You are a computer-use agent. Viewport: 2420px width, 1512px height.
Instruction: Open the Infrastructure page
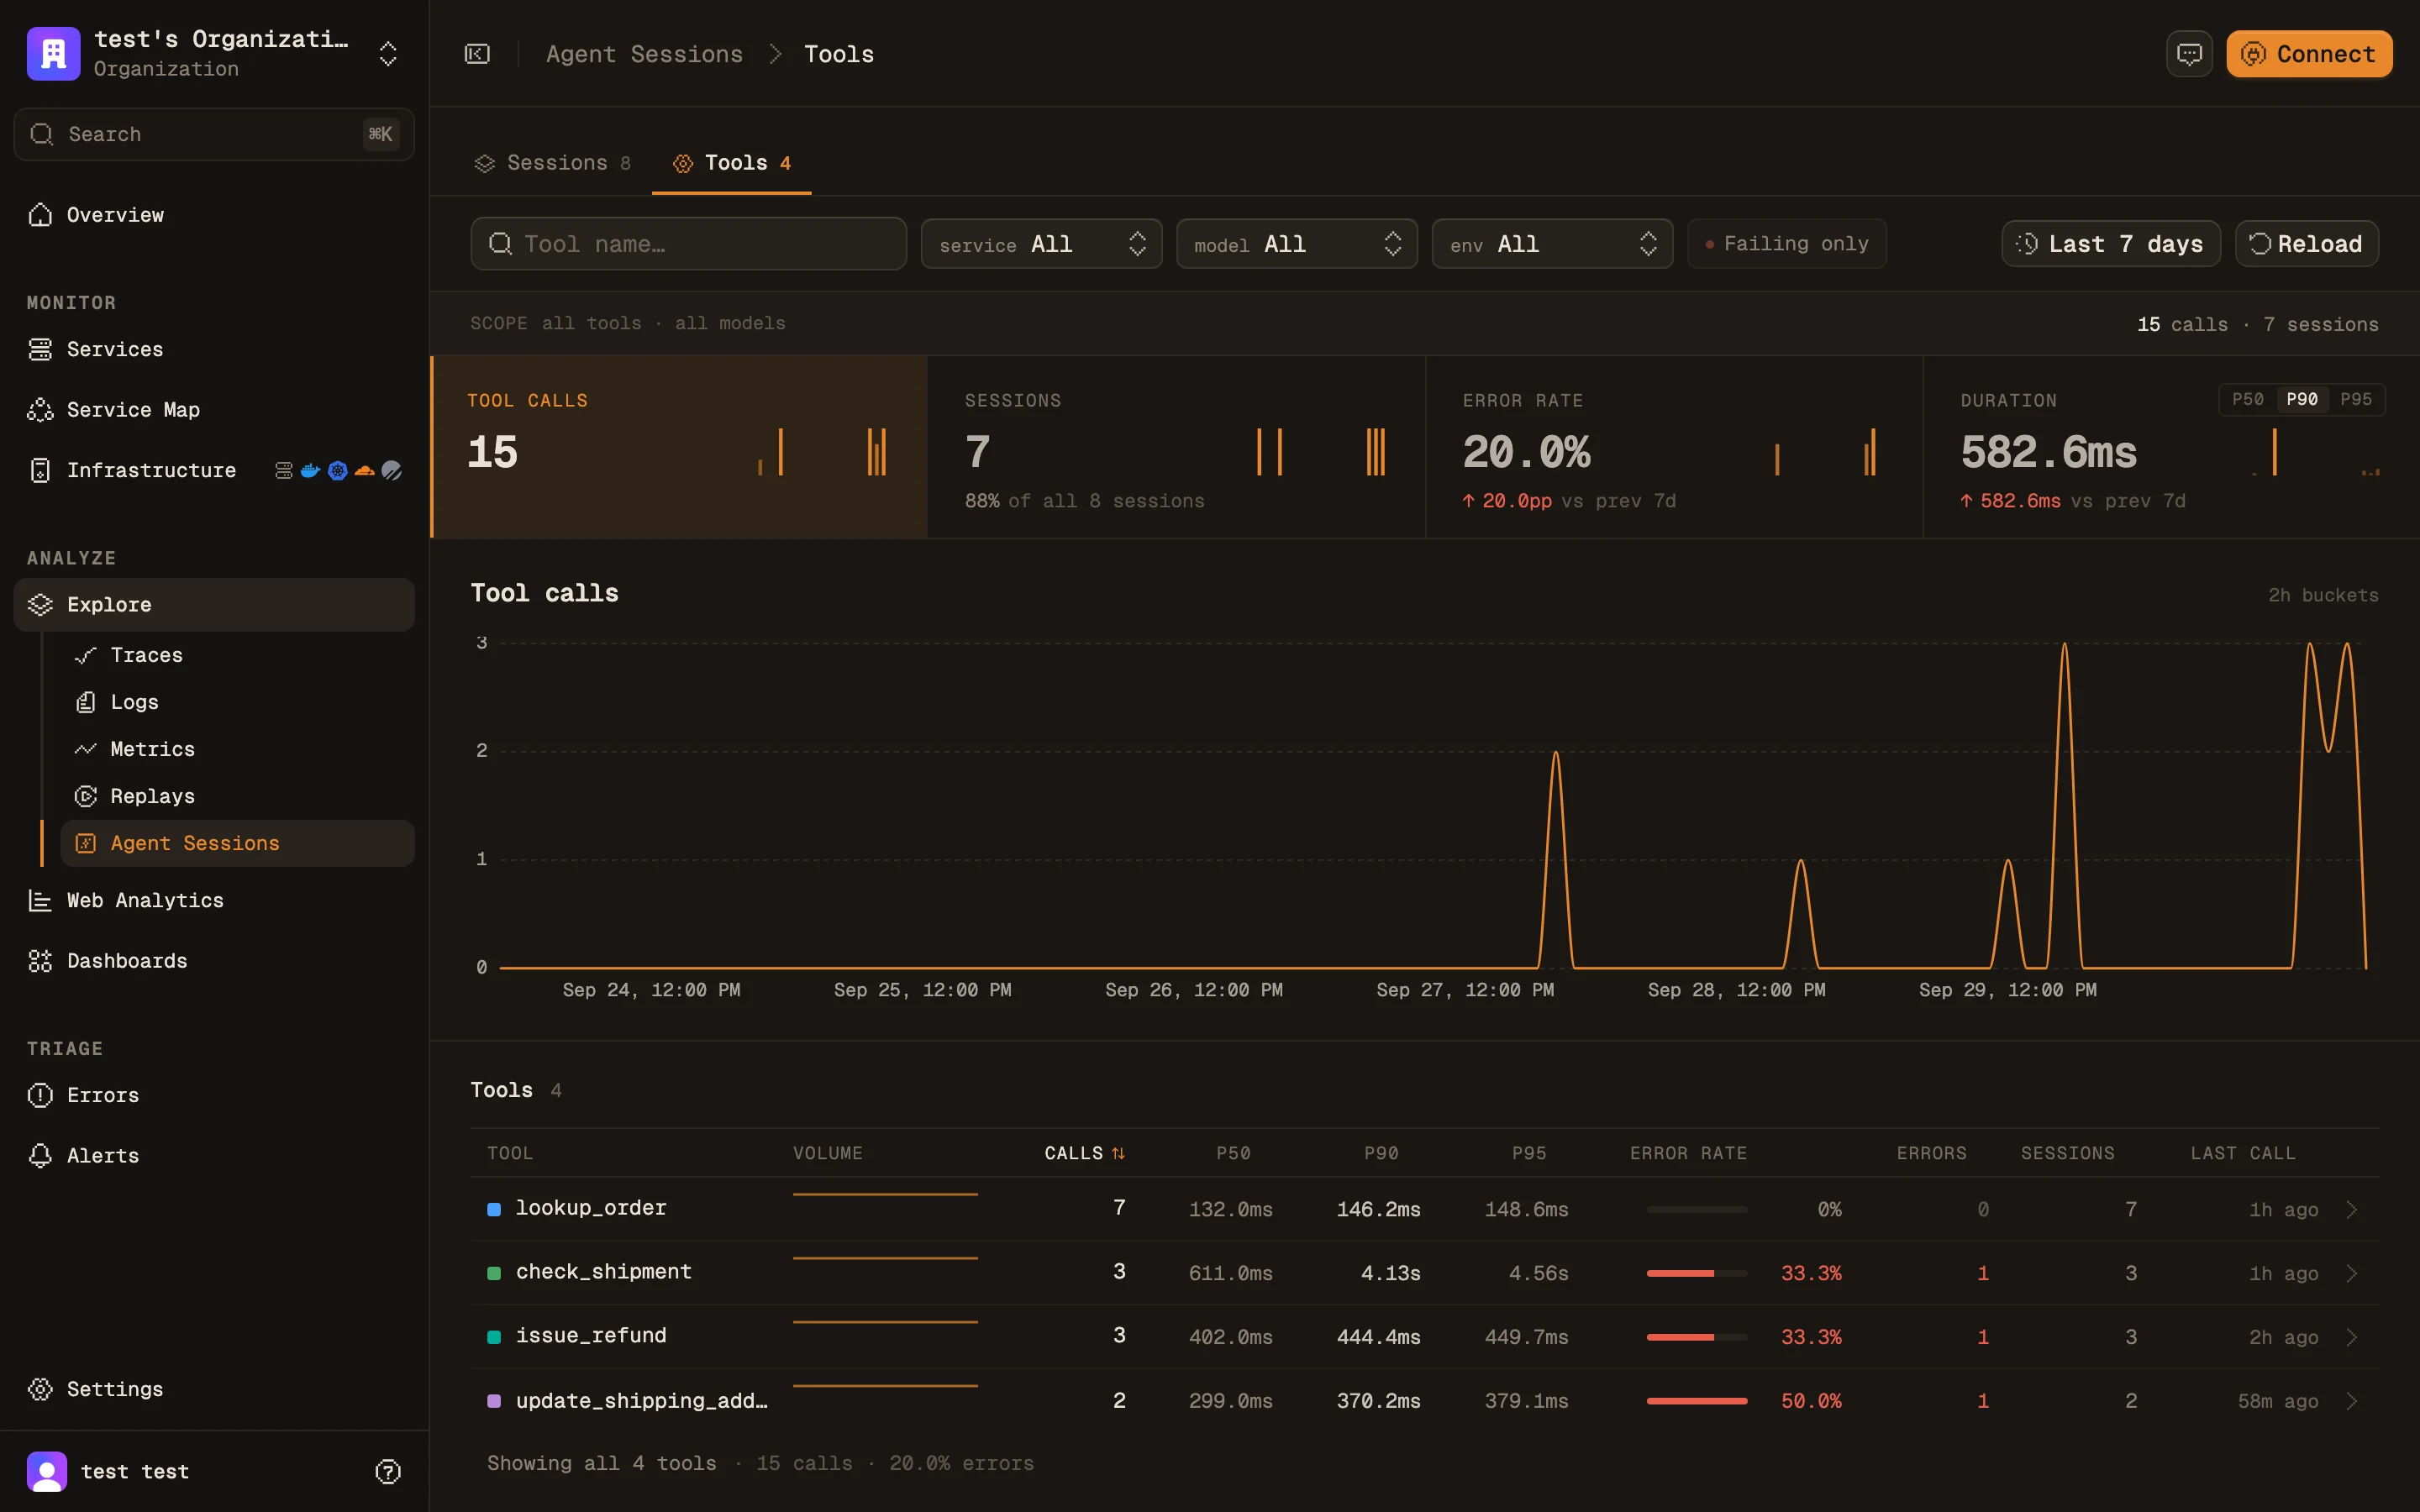(x=151, y=470)
